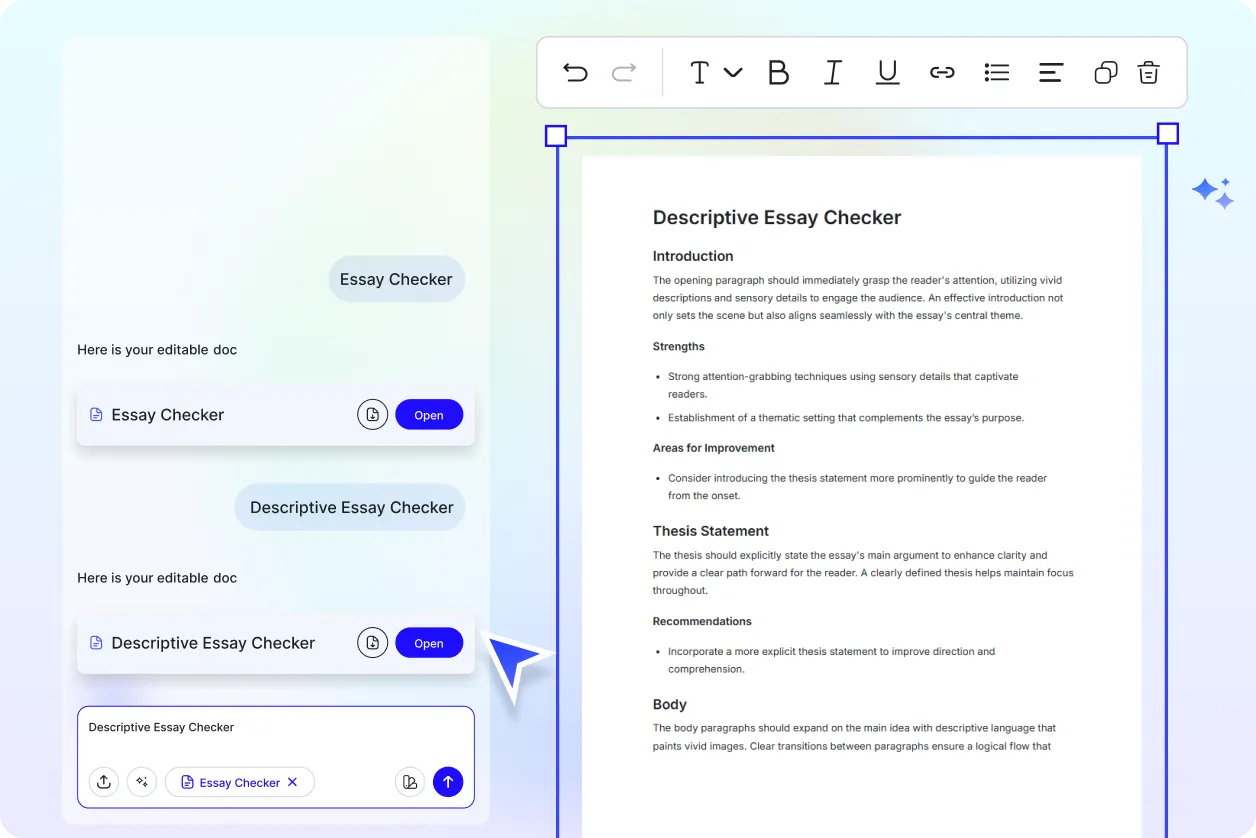1256x838 pixels.
Task: Undo the last edit
Action: point(575,72)
